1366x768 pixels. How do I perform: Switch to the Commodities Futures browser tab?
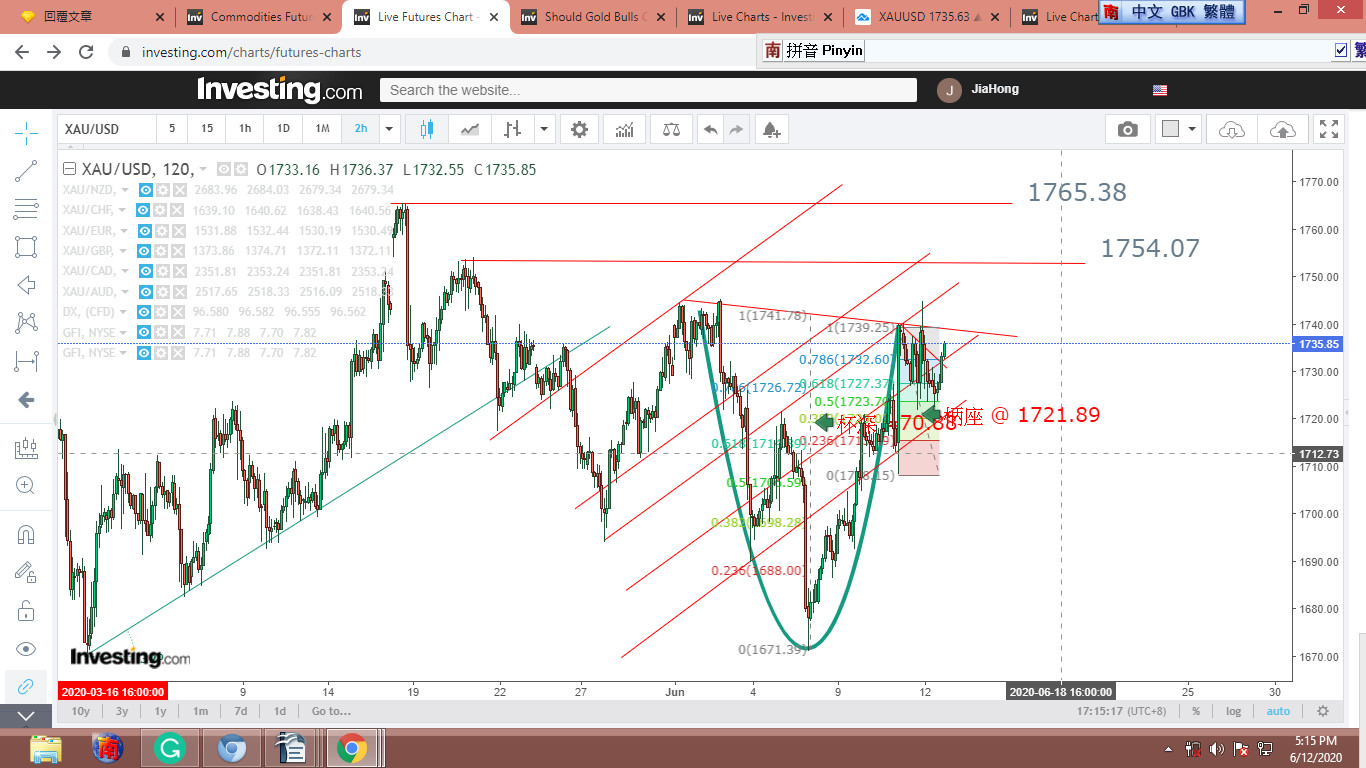(x=259, y=17)
